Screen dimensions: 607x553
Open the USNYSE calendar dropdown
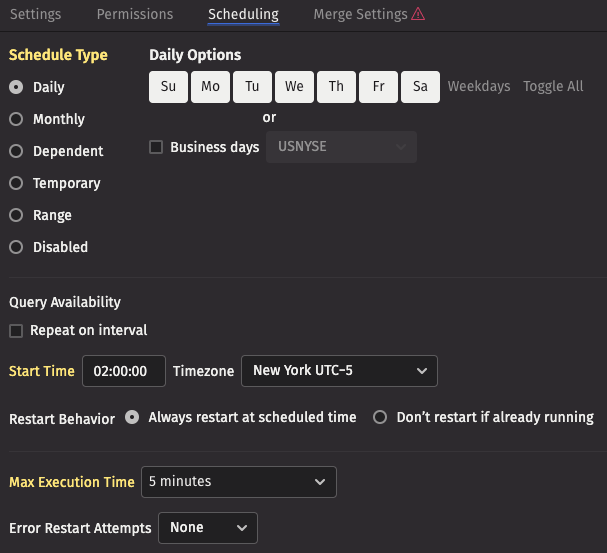pos(340,147)
